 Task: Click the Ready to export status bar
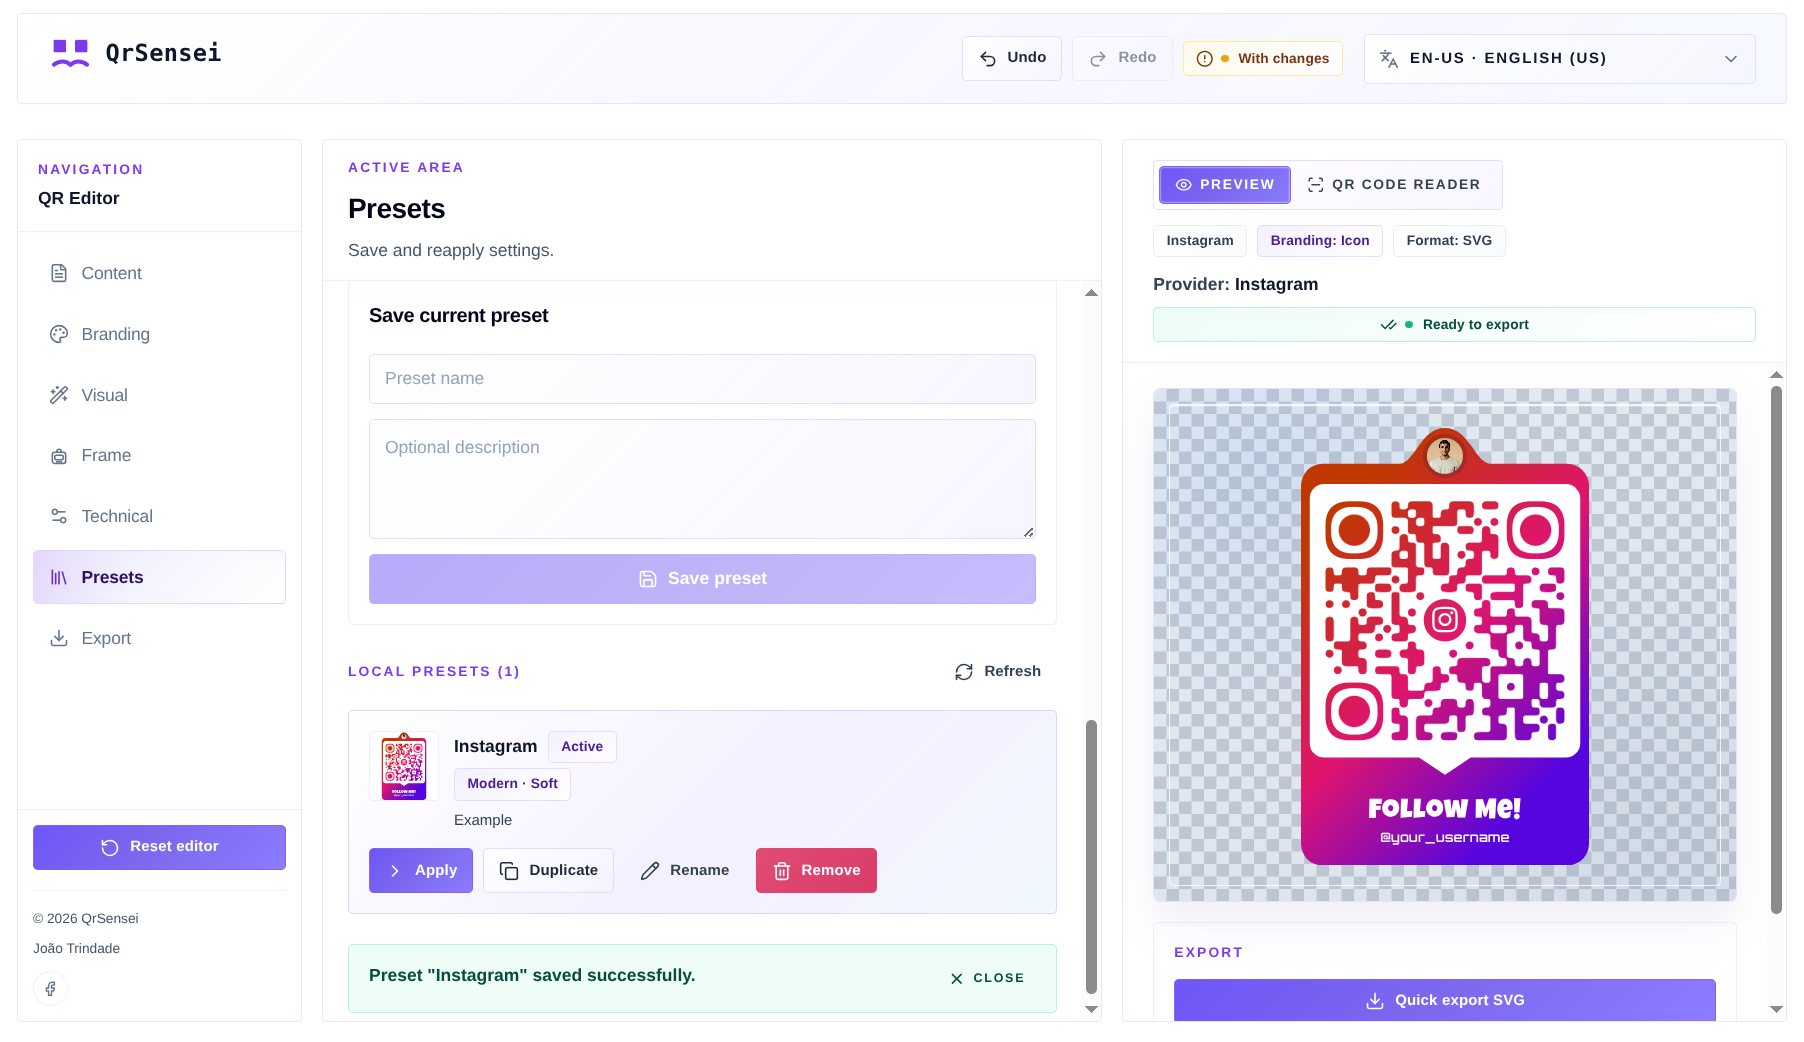click(x=1454, y=325)
